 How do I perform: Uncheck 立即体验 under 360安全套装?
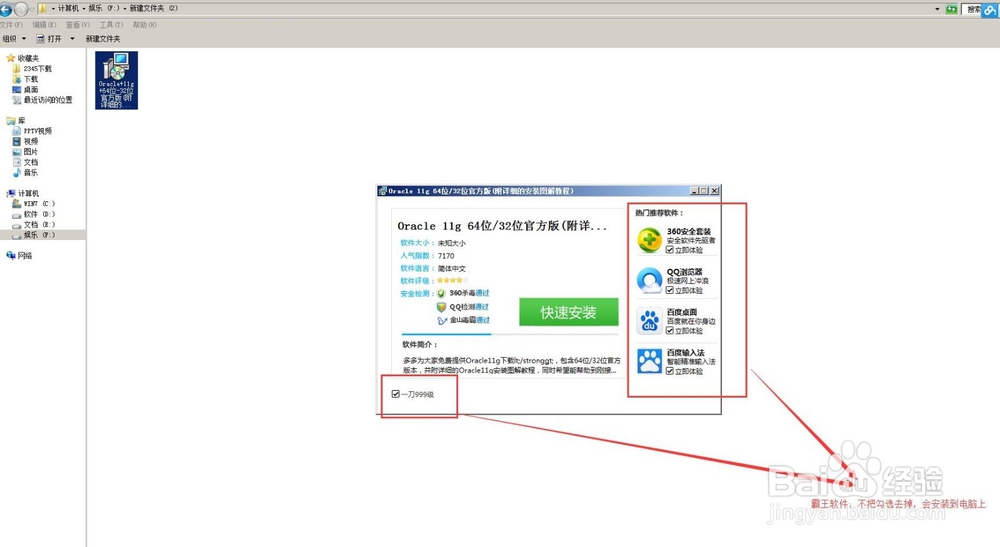coord(670,250)
